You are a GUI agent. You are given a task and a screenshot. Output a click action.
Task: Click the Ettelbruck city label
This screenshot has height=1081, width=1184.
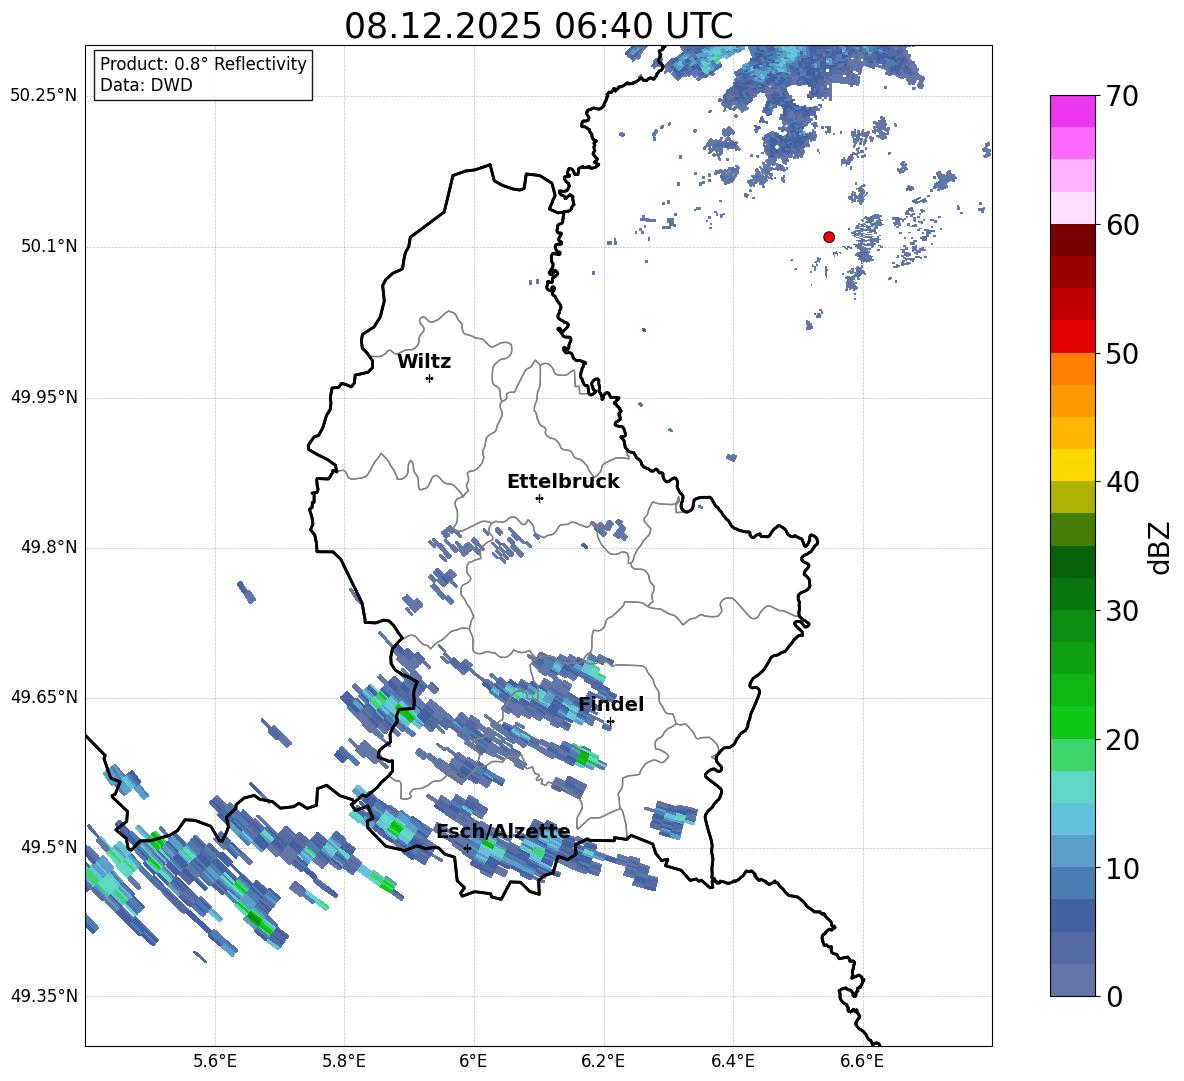563,482
